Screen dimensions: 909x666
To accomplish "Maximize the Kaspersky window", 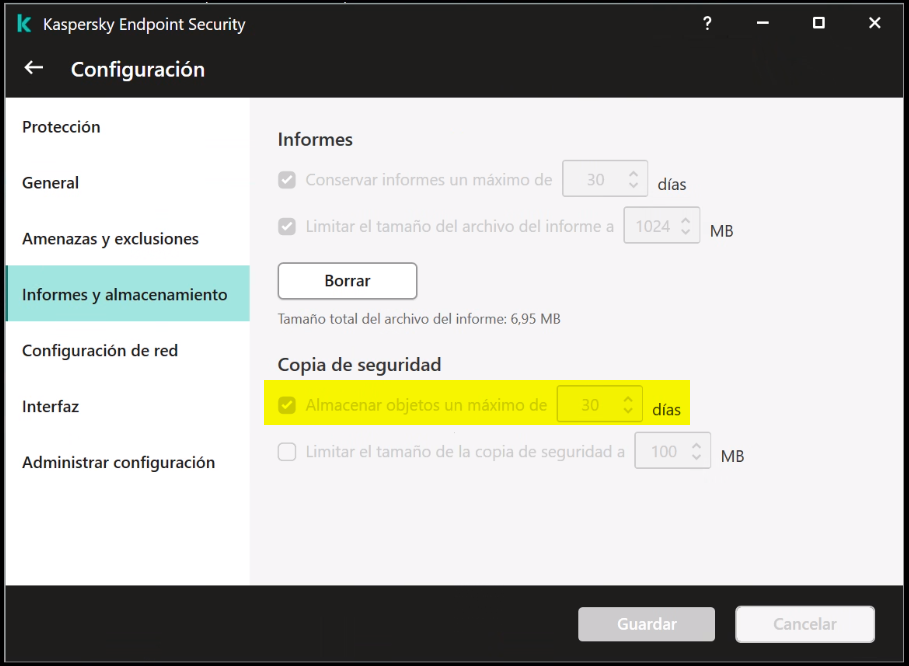I will 819,23.
